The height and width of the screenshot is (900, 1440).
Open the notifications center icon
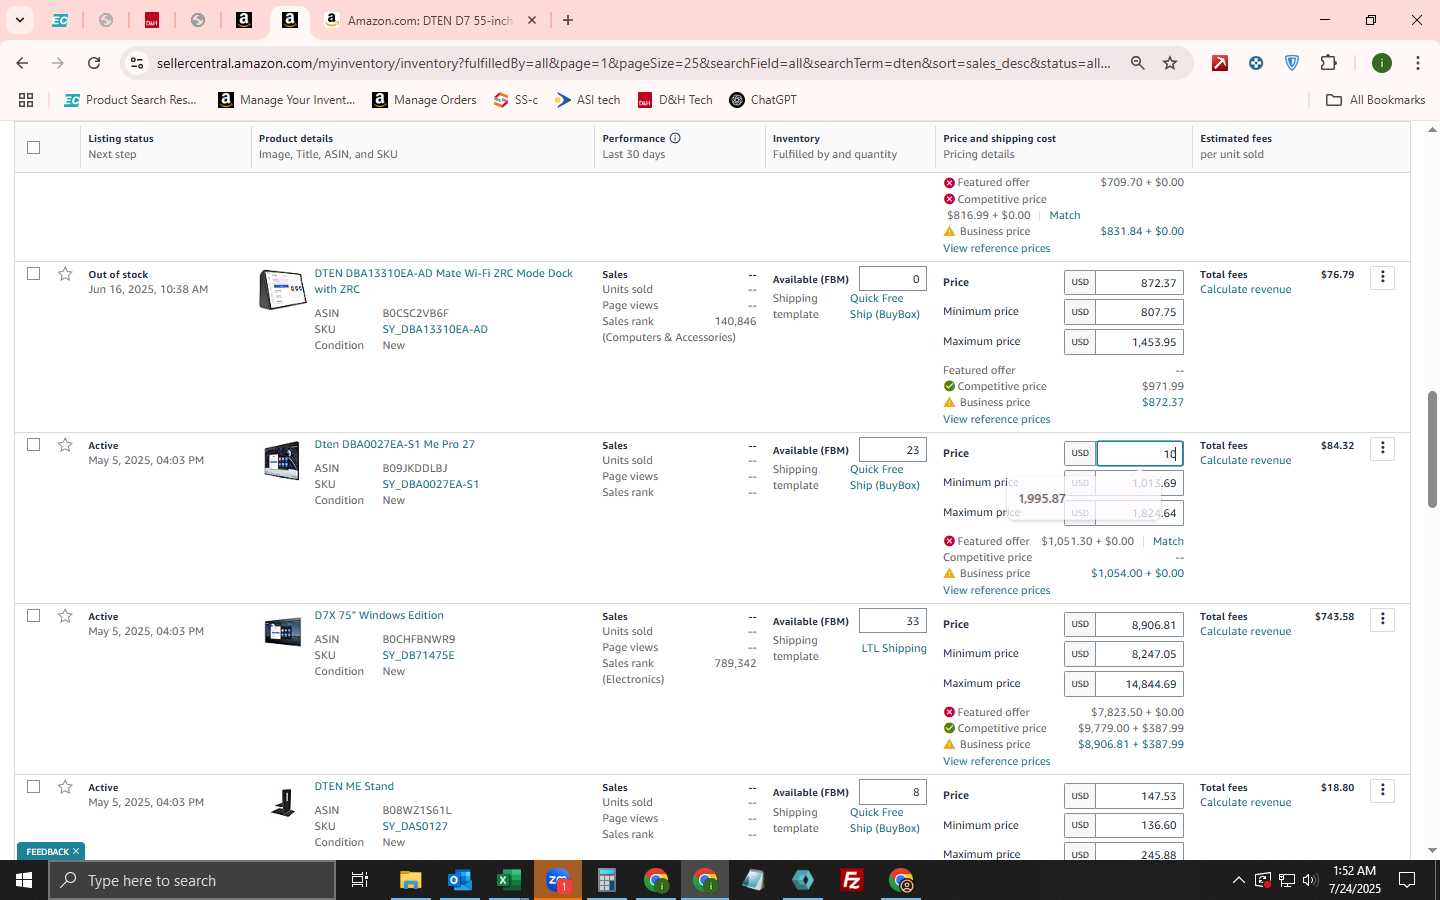[1407, 880]
